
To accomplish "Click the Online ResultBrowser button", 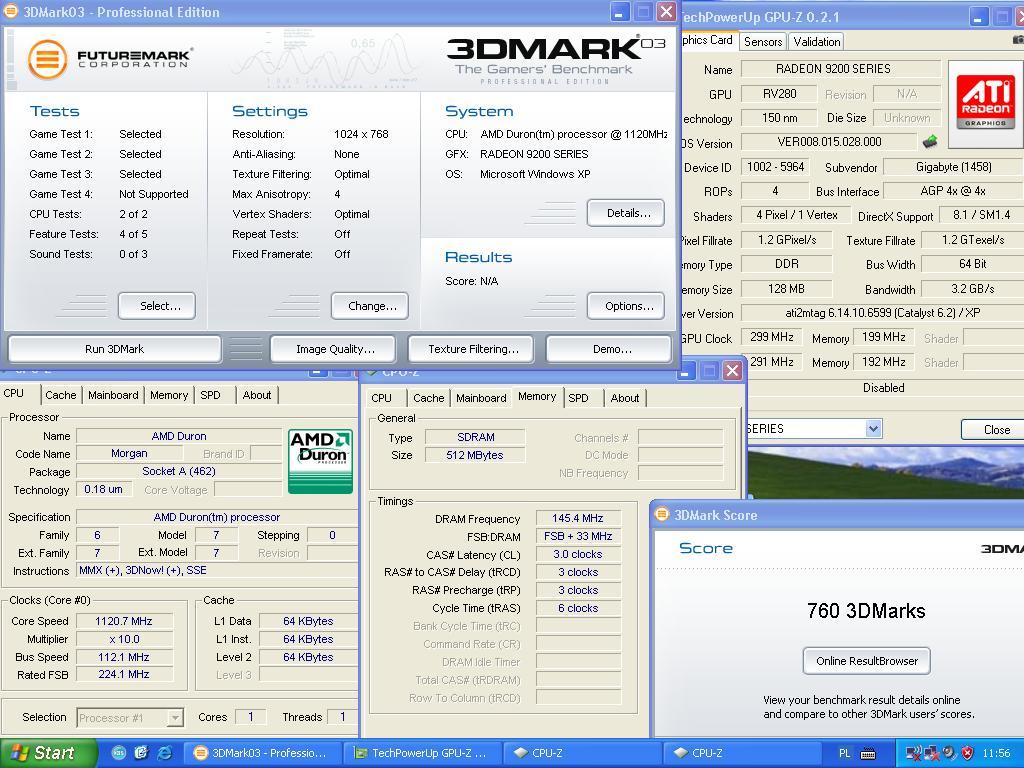I will pos(867,661).
